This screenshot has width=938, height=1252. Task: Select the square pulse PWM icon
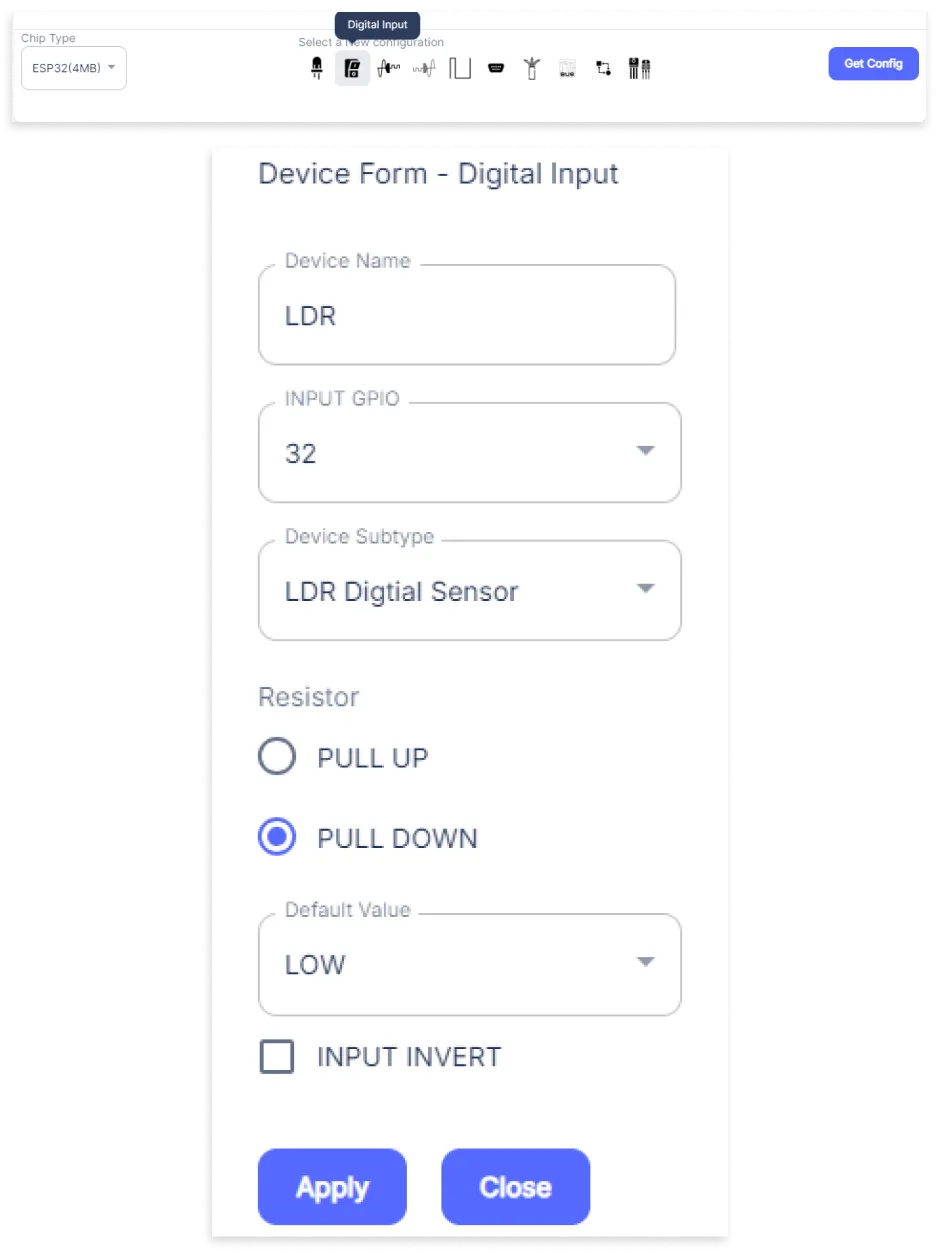tap(460, 68)
